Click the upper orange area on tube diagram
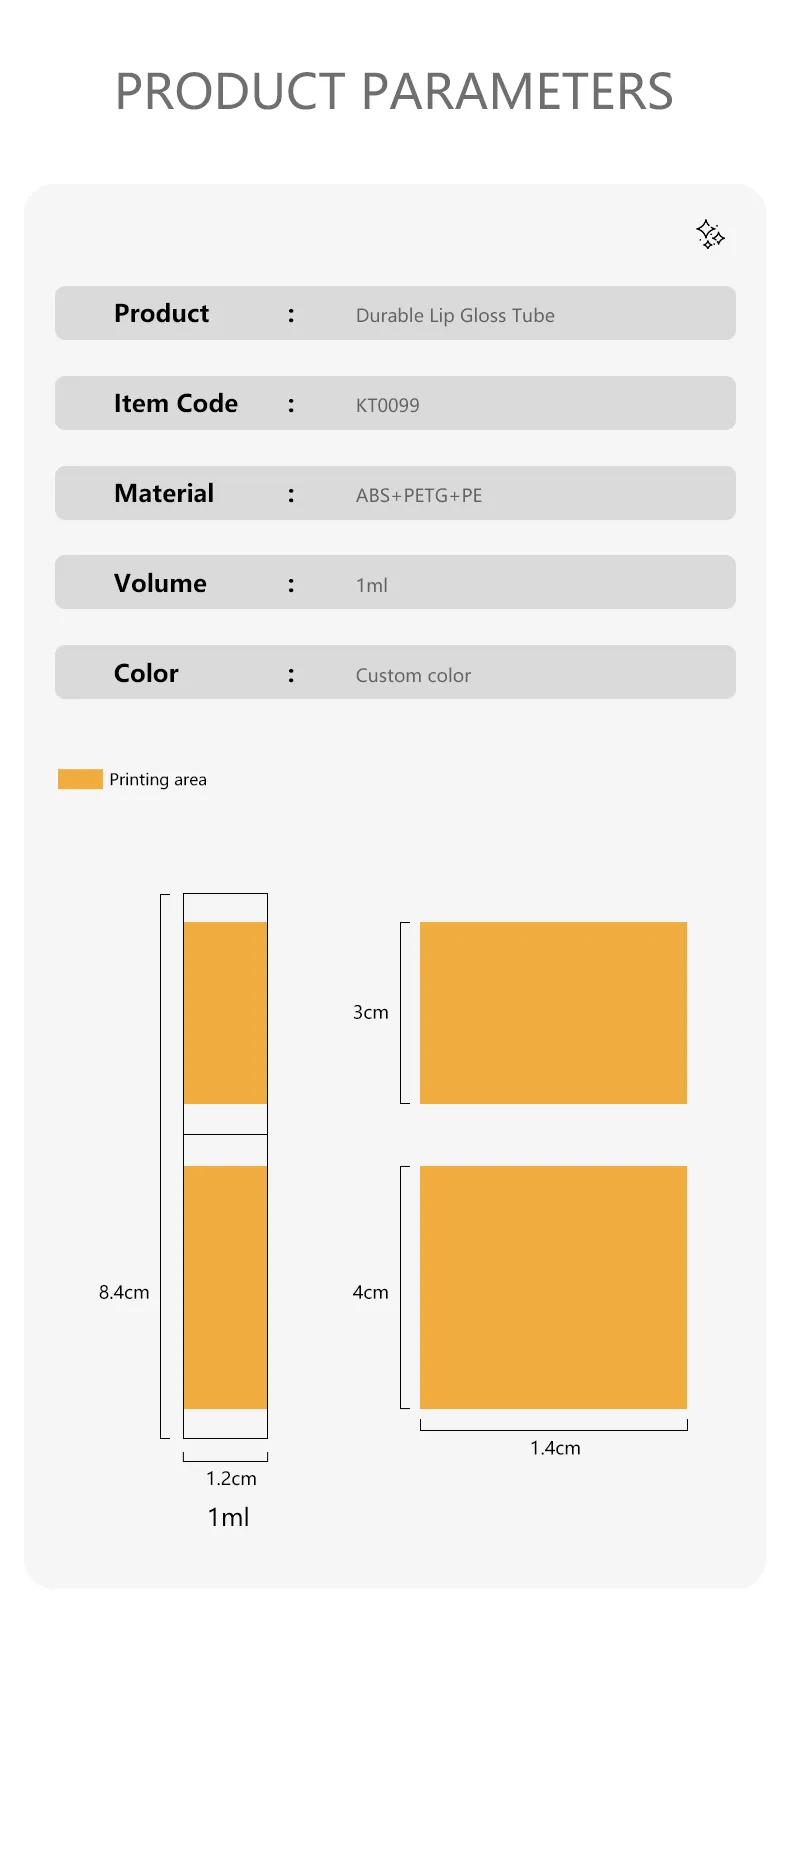790x1853 pixels. (x=225, y=1013)
